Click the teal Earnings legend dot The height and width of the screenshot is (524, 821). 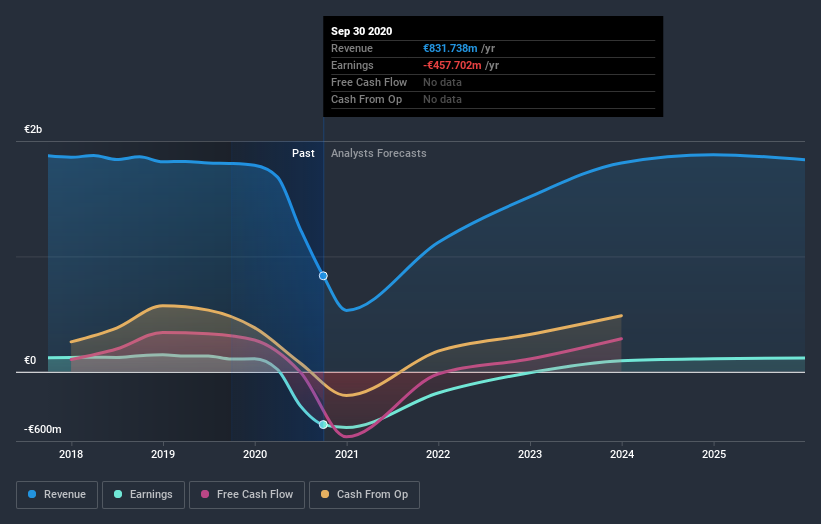click(118, 494)
